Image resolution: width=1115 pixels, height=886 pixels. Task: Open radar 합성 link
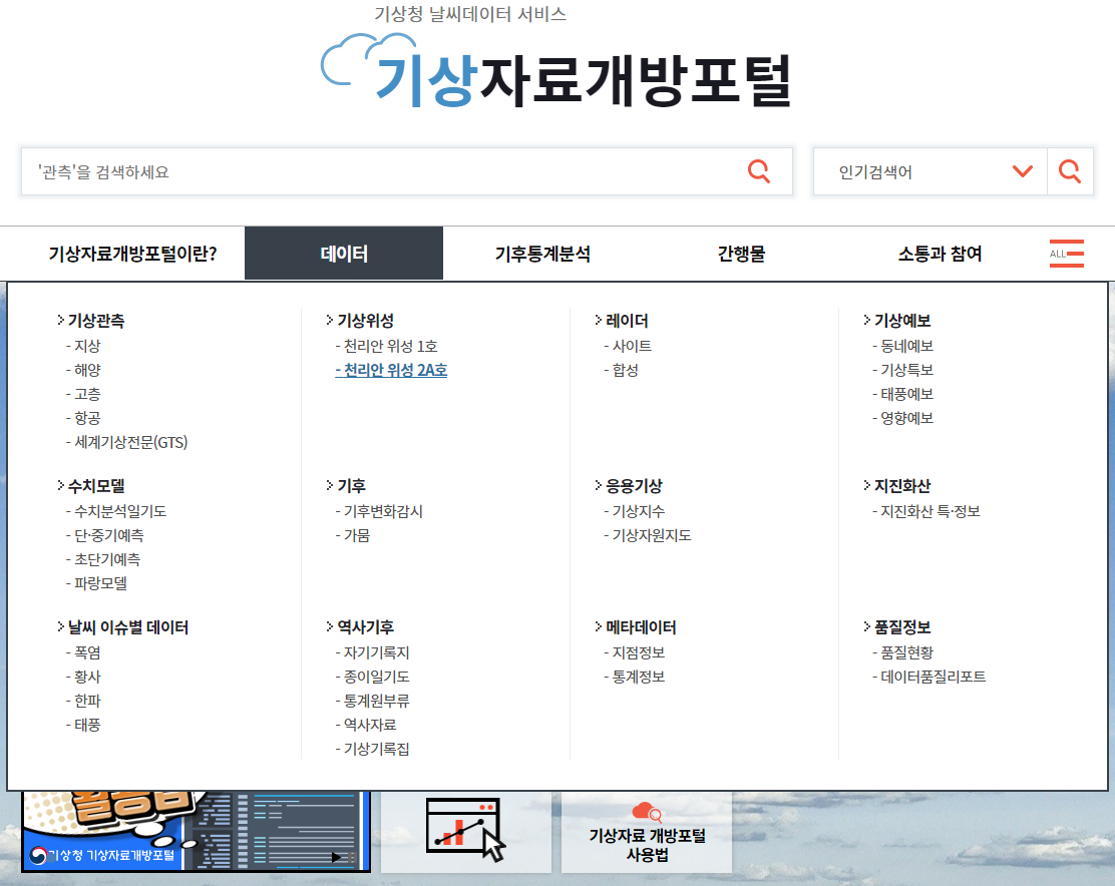(x=621, y=370)
